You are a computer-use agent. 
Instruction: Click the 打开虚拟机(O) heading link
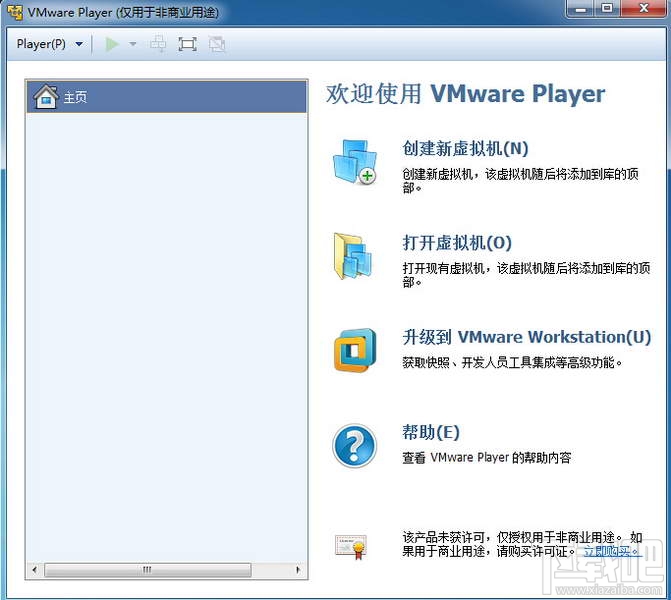tap(457, 243)
